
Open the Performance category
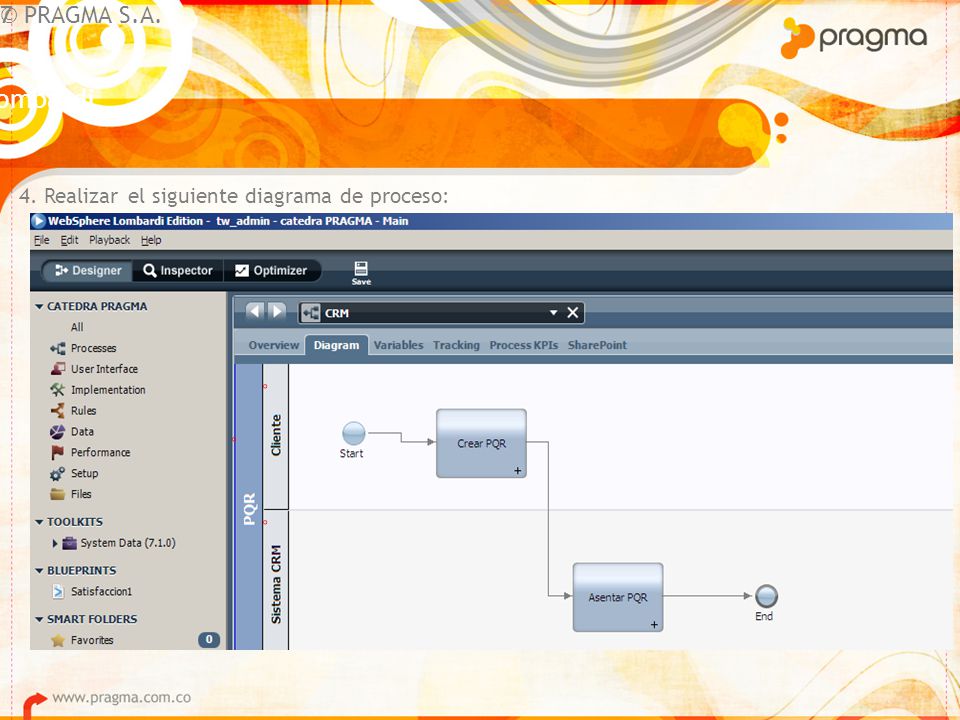click(x=100, y=452)
